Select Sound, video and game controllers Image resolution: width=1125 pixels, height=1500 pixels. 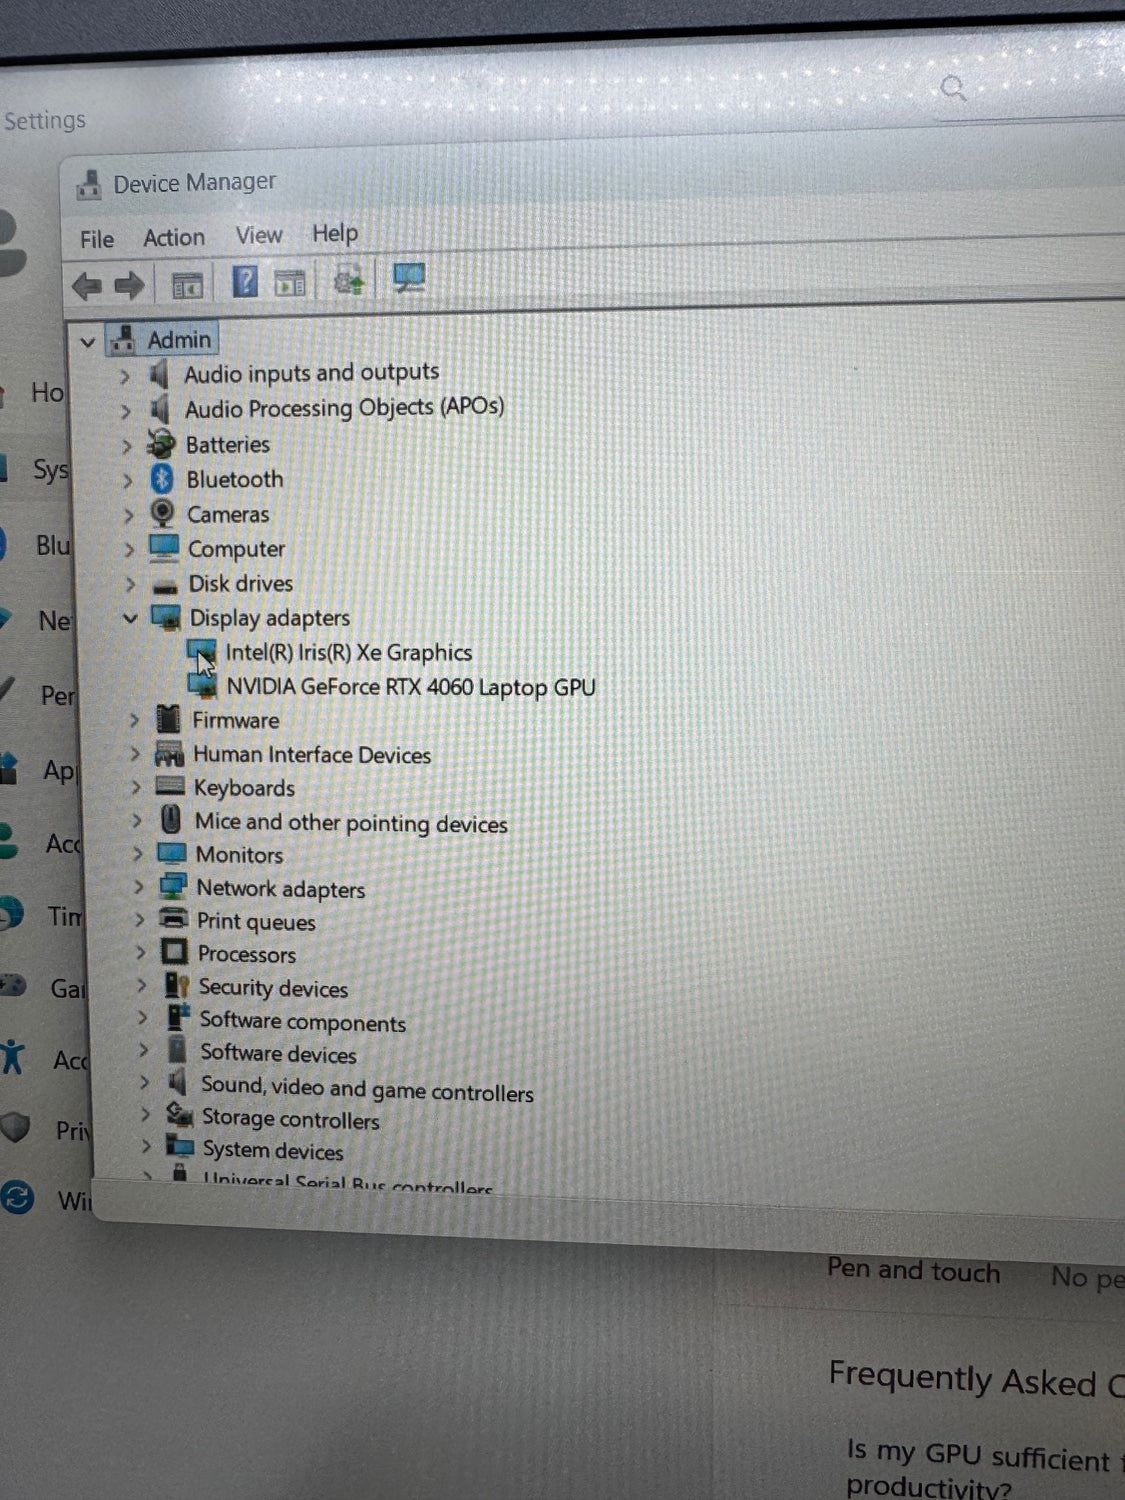click(x=366, y=1089)
